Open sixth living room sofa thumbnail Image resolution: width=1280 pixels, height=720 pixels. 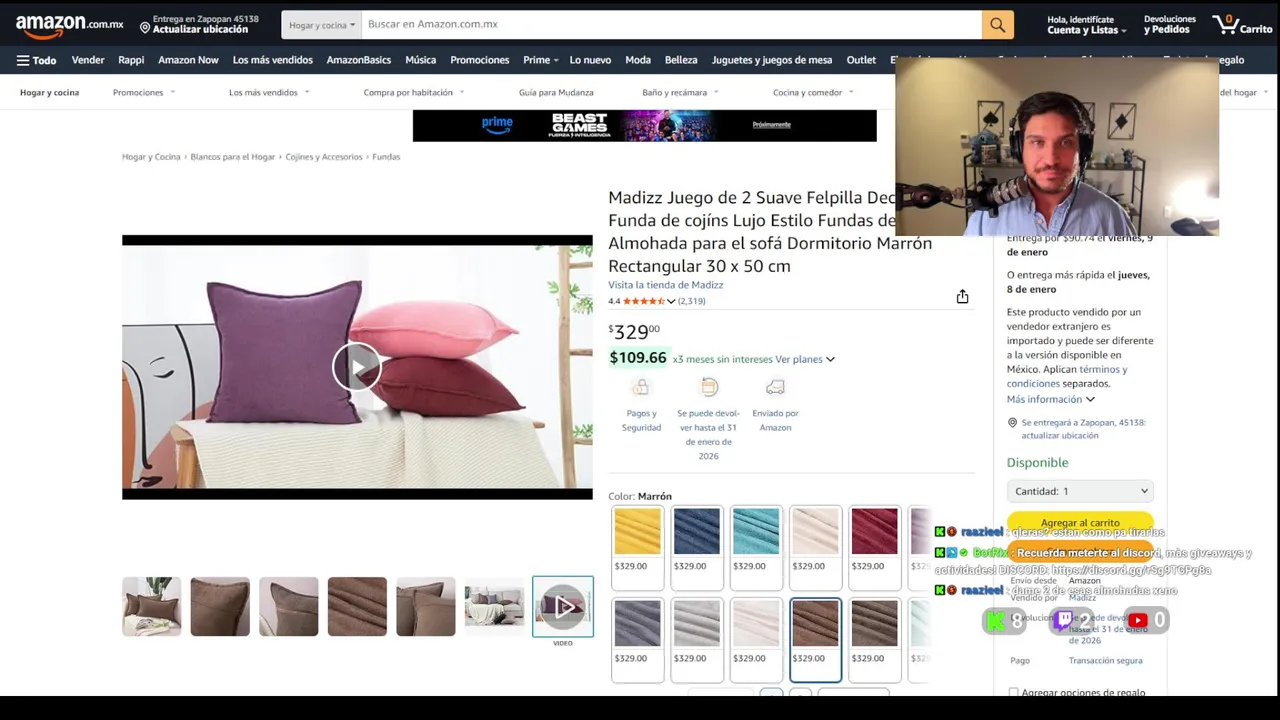pos(494,606)
